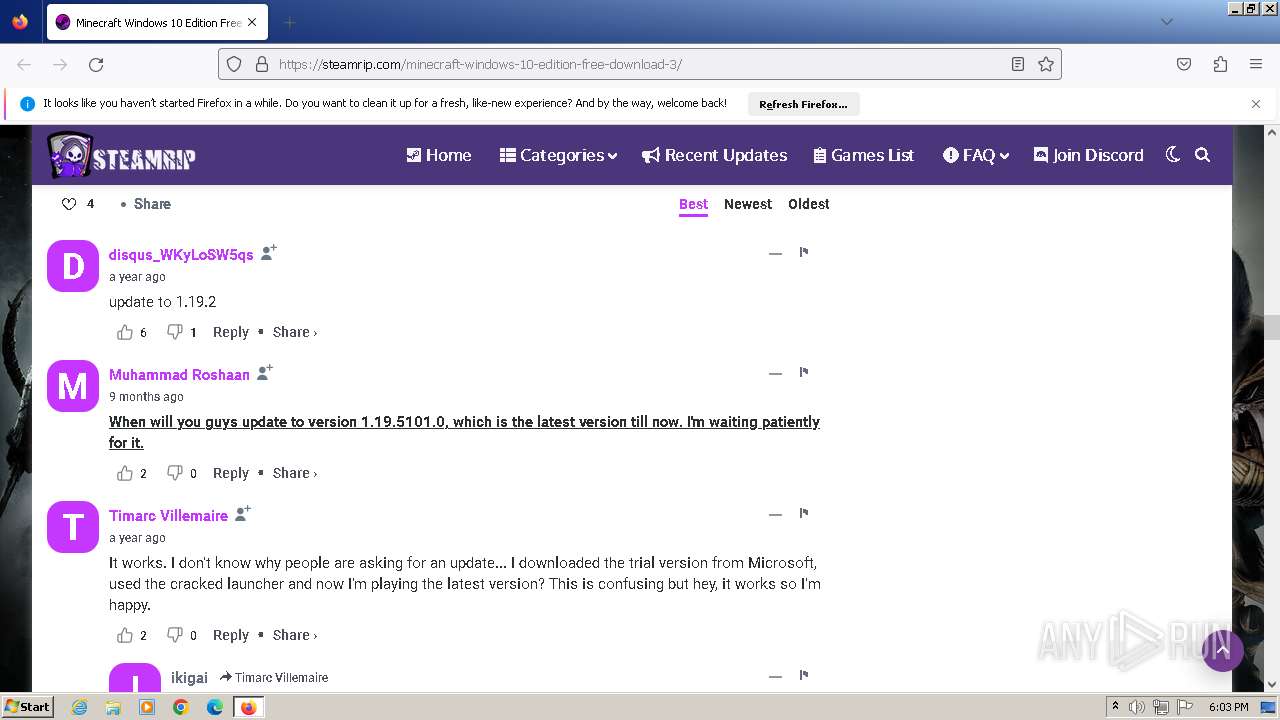Screen dimensions: 1280x720
Task: Open disqus_WKyLoSW5qs profile name
Action: 181,255
